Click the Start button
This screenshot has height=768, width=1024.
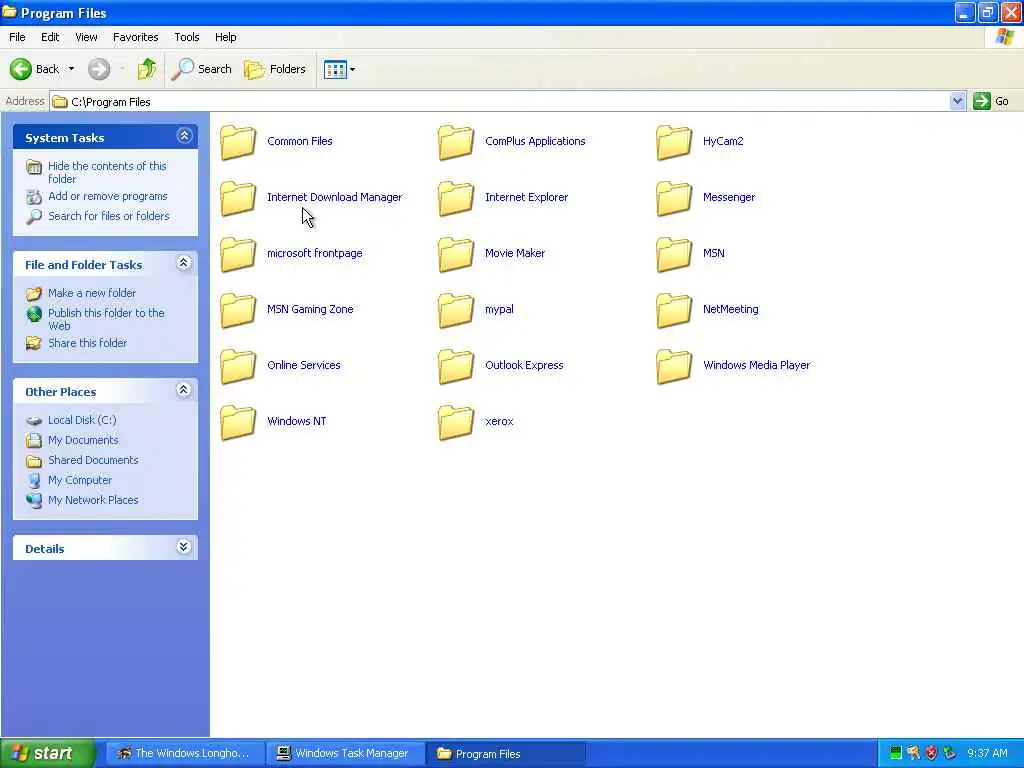47,753
